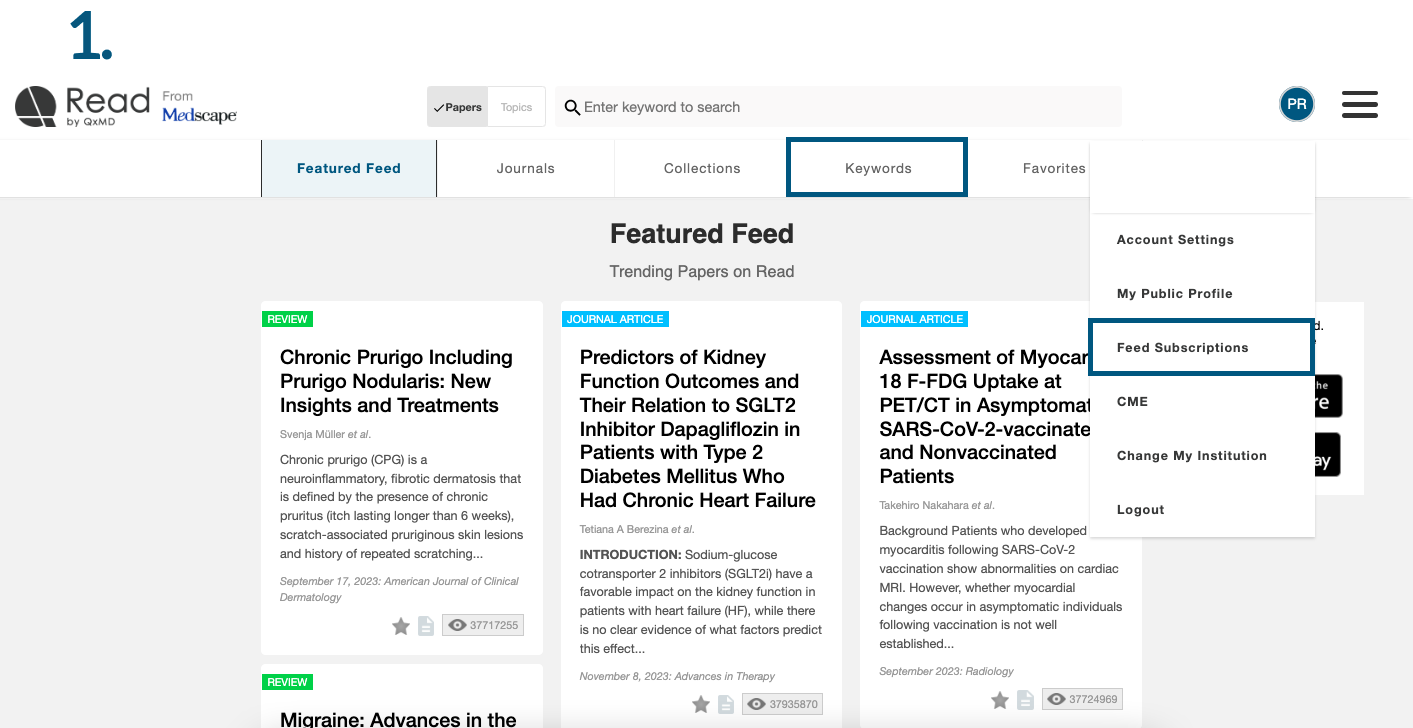Favorite the Chronic Prurigo paper star
The height and width of the screenshot is (728, 1413).
tap(401, 626)
